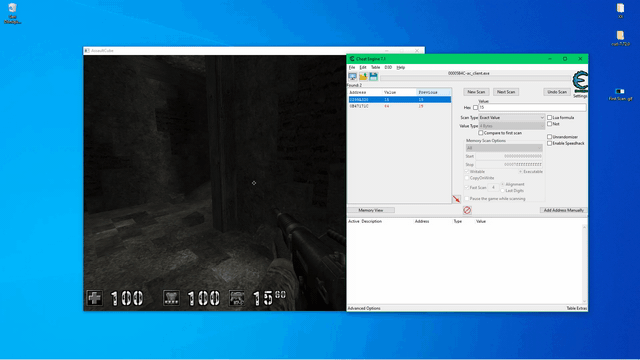Click the Start address field

(509, 156)
